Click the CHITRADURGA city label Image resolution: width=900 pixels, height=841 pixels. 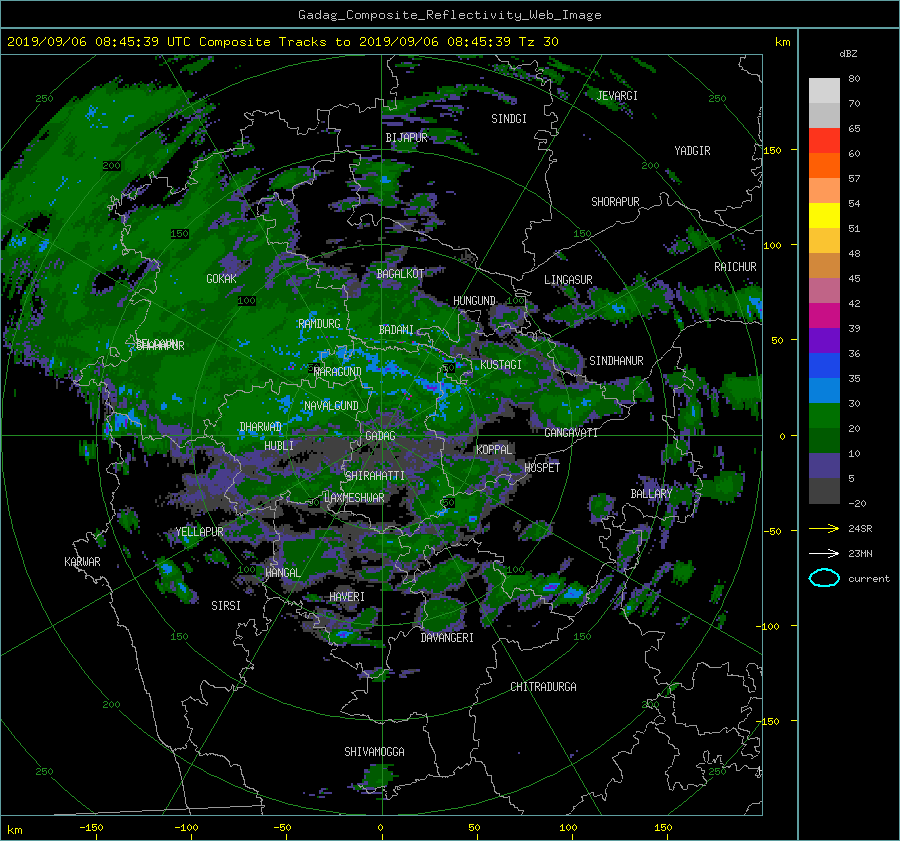(544, 687)
